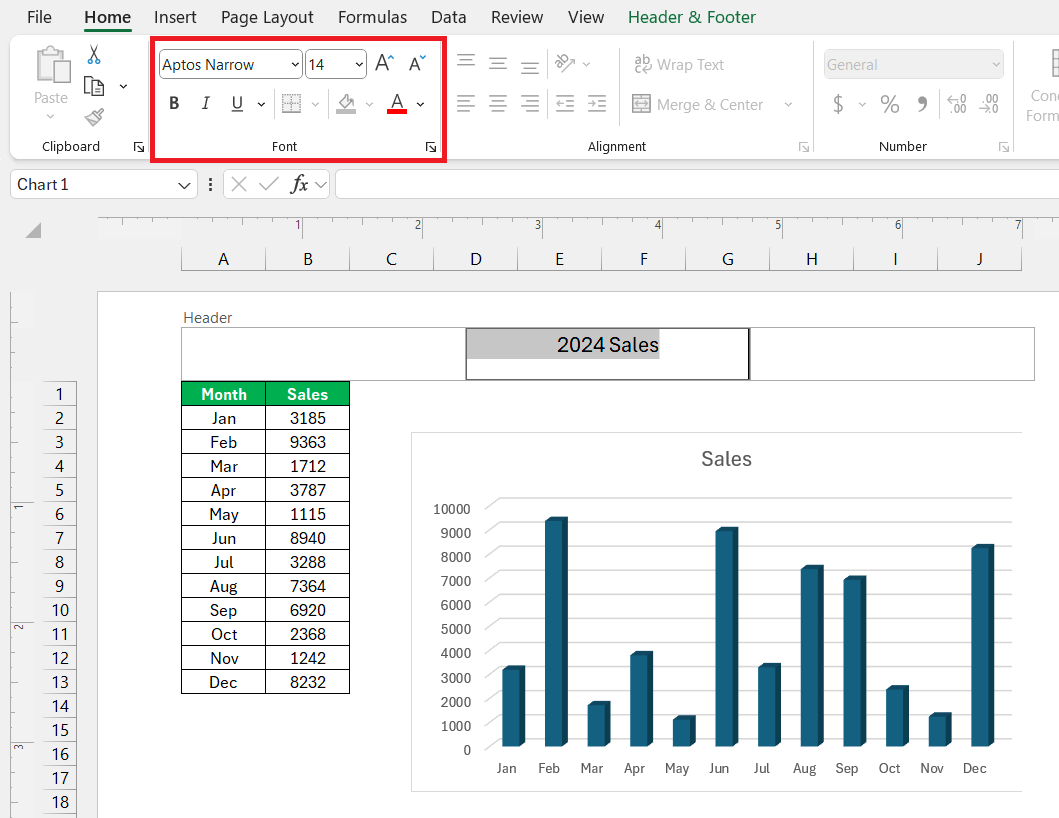
Task: Apply the red Font Color
Action: [x=397, y=103]
